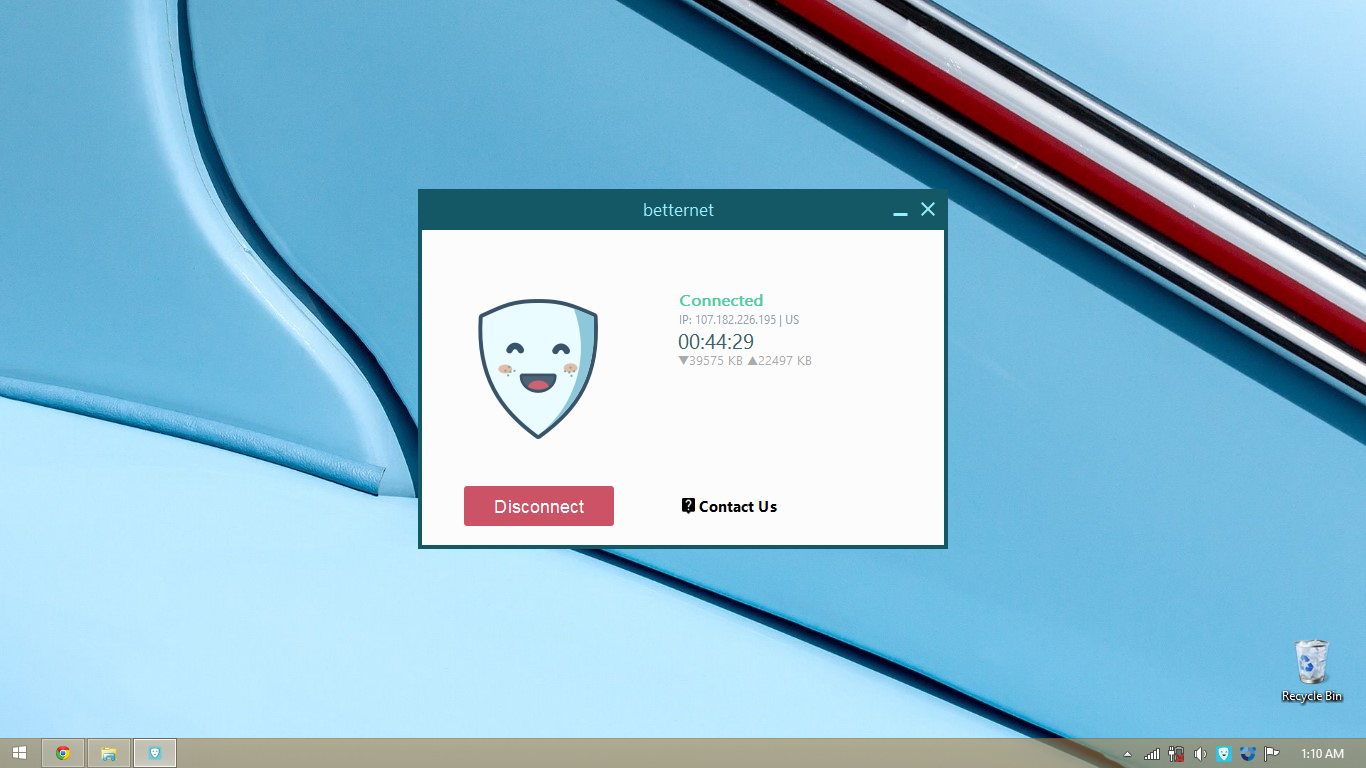Click the betternet taskbar button
Screen dimensions: 1366x768
(155, 753)
